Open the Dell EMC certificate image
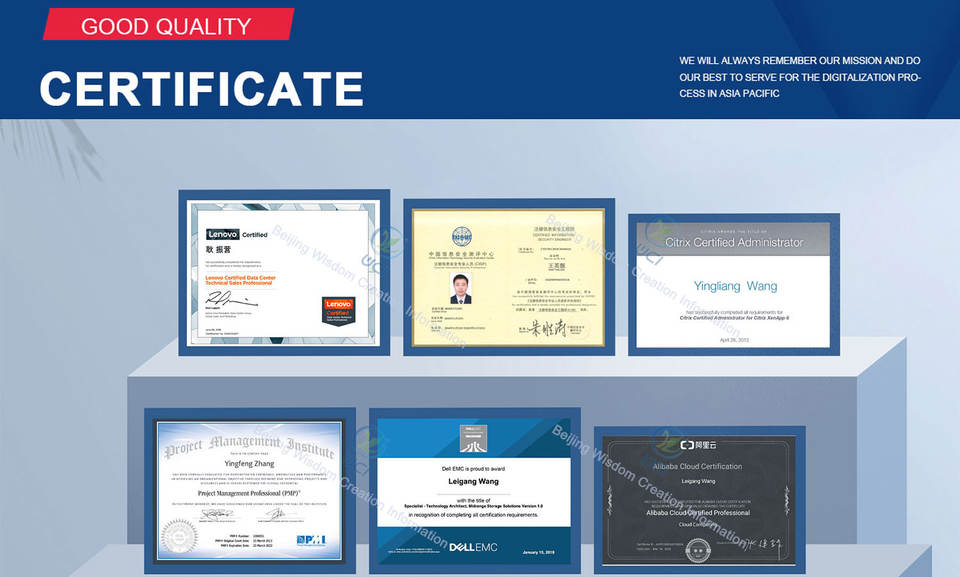This screenshot has width=960, height=577. pos(474,491)
